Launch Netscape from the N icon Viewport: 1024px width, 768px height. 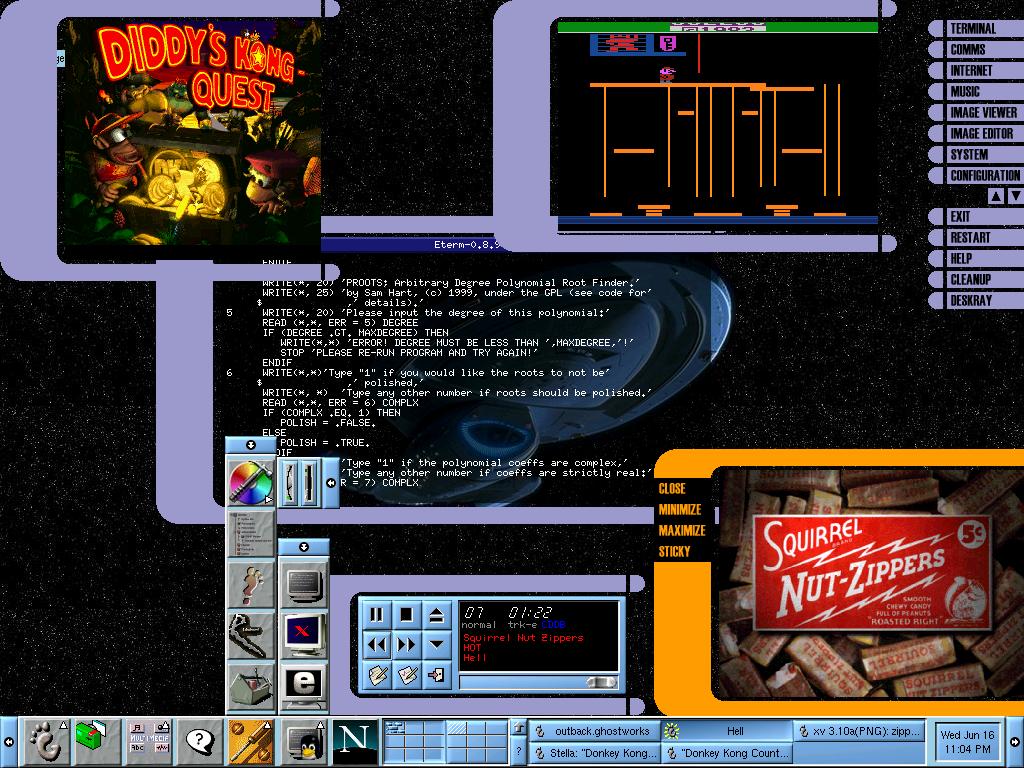pyautogui.click(x=355, y=742)
